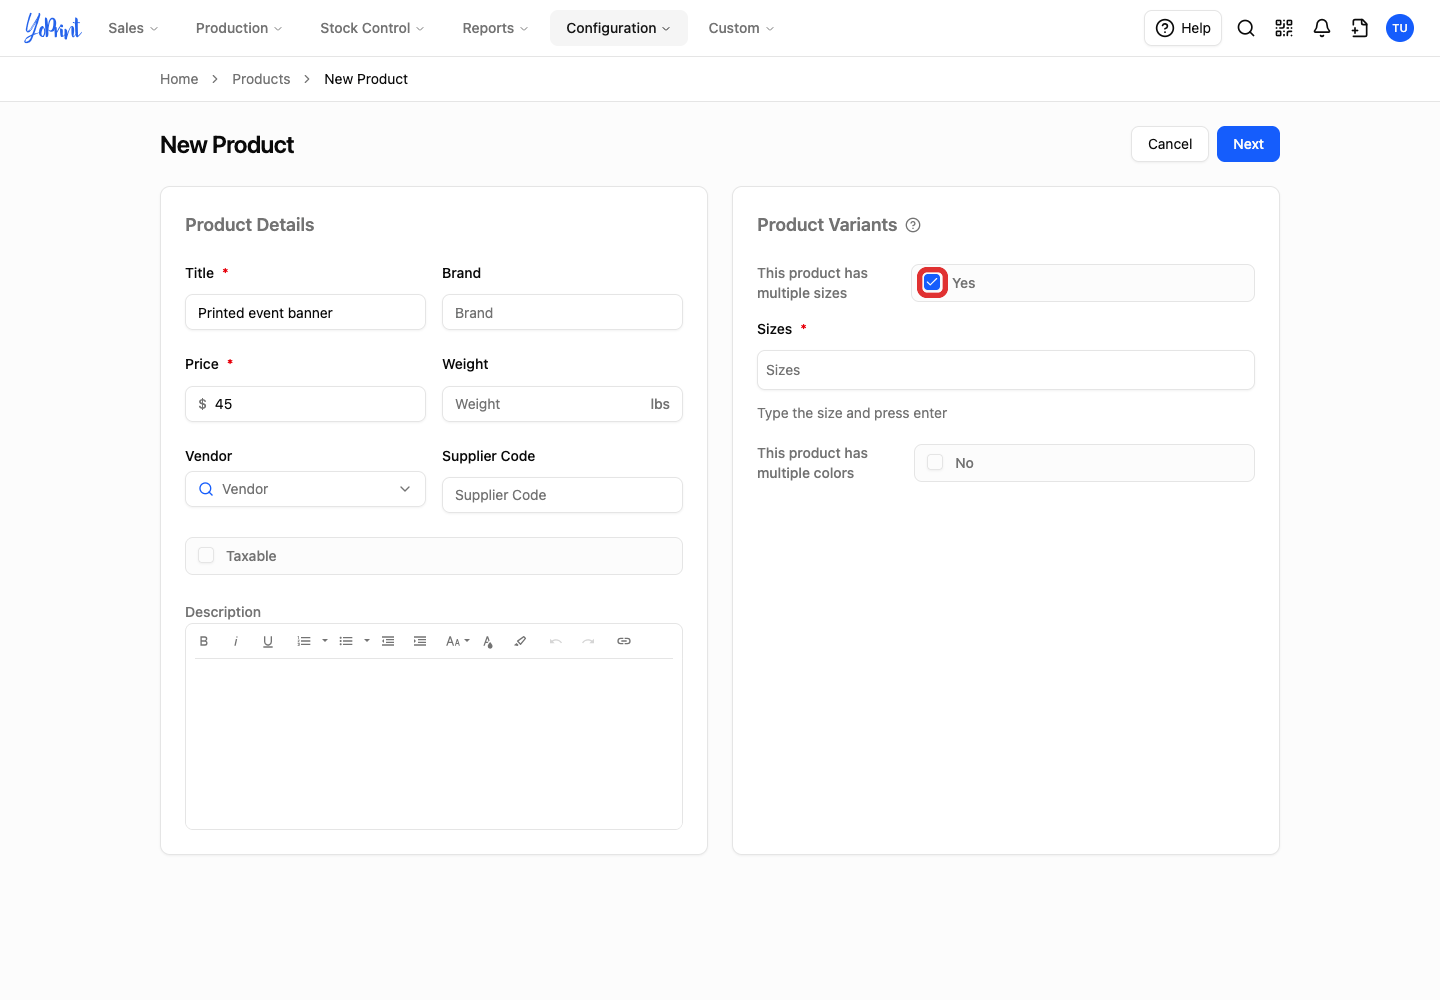Open the TU user avatar menu
This screenshot has width=1440, height=1000.
1400,28
